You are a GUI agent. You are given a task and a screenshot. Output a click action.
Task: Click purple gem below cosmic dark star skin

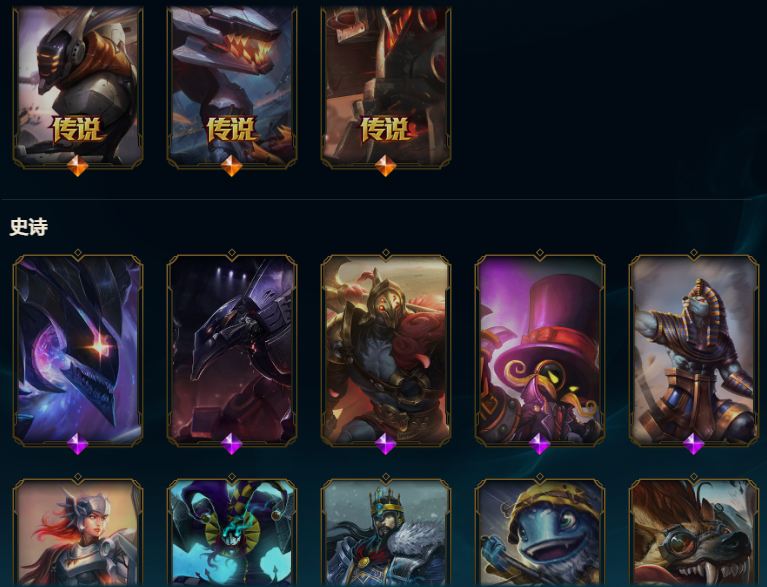click(x=78, y=444)
